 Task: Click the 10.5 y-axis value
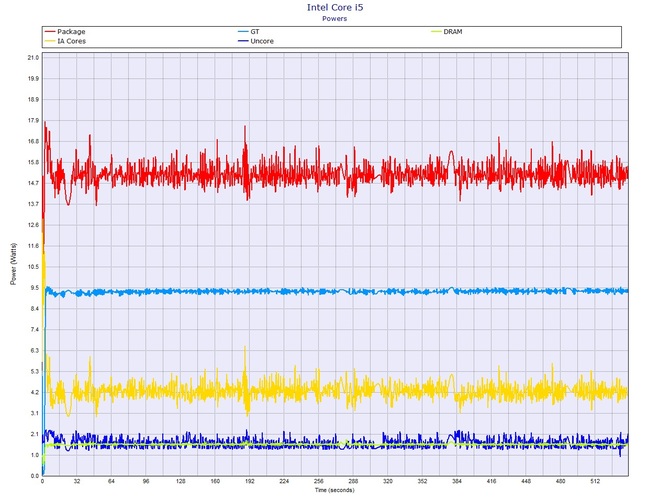click(x=33, y=267)
